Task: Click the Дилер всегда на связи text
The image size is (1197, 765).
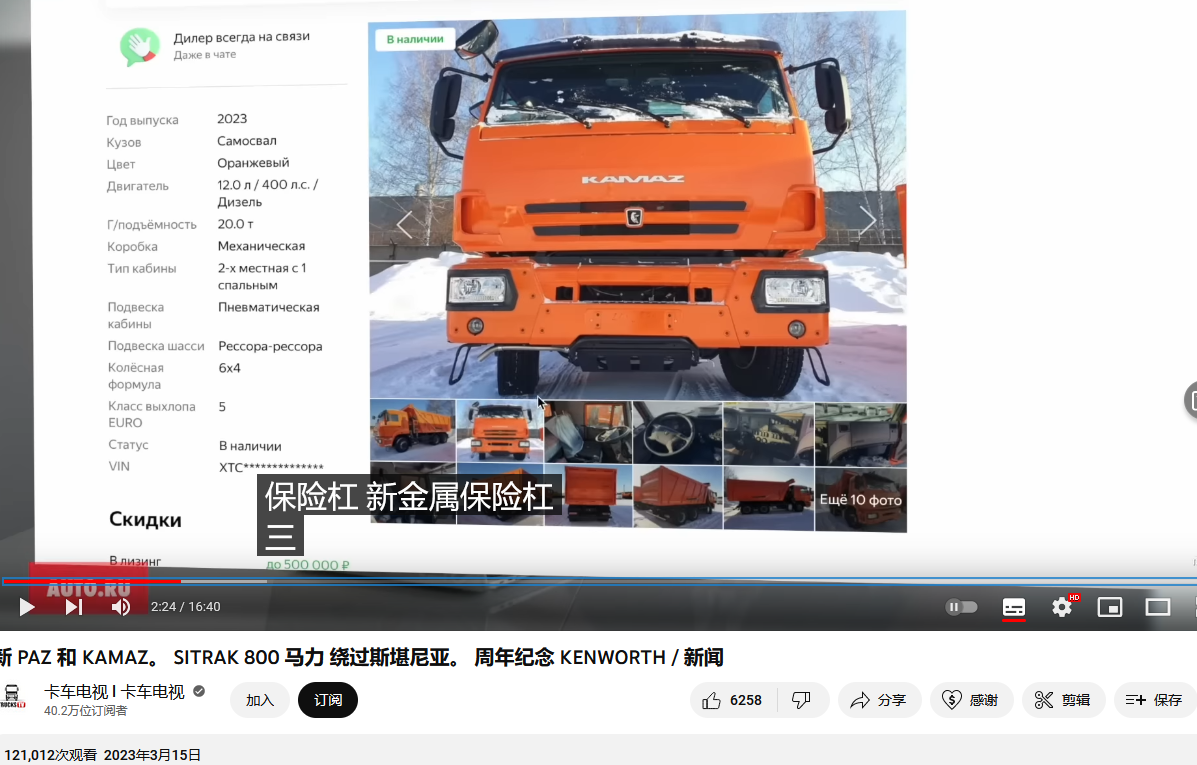Action: point(241,37)
